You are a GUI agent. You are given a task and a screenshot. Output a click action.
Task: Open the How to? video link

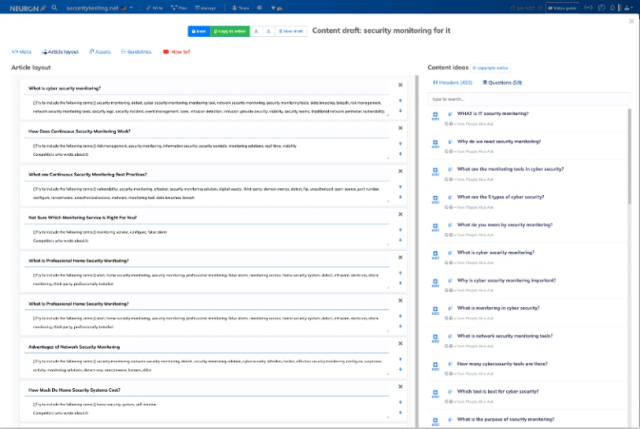177,52
